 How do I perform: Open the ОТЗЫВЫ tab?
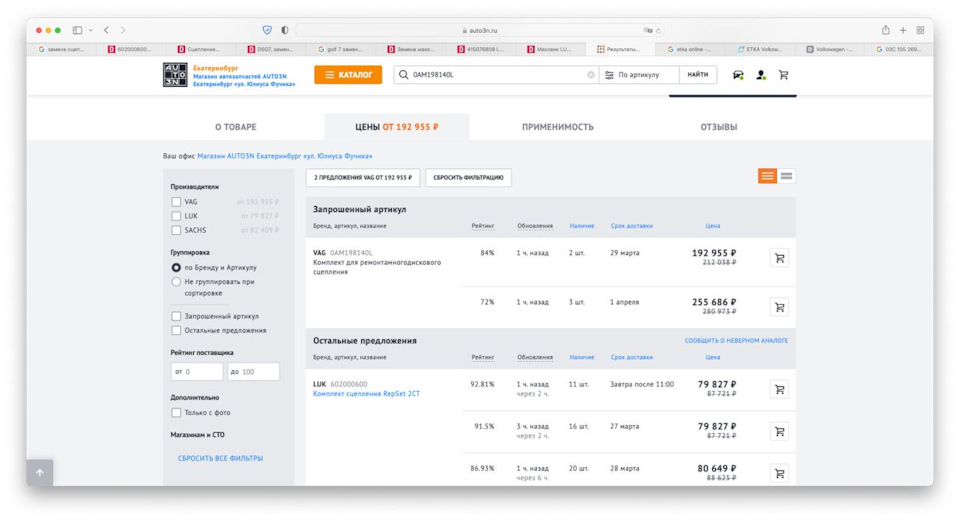pyautogui.click(x=718, y=127)
